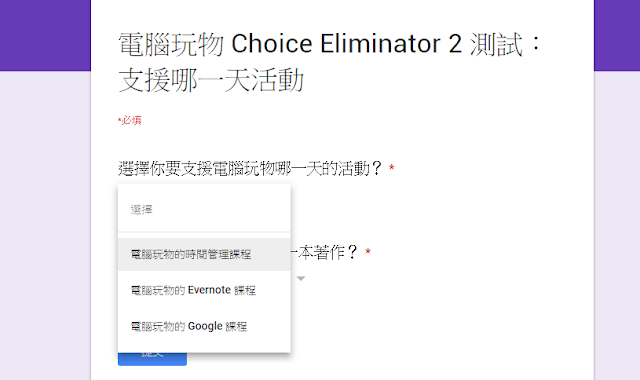640x380 pixels.
Task: Click the partially hidden 一本著作？ question label
Action: click(x=324, y=252)
